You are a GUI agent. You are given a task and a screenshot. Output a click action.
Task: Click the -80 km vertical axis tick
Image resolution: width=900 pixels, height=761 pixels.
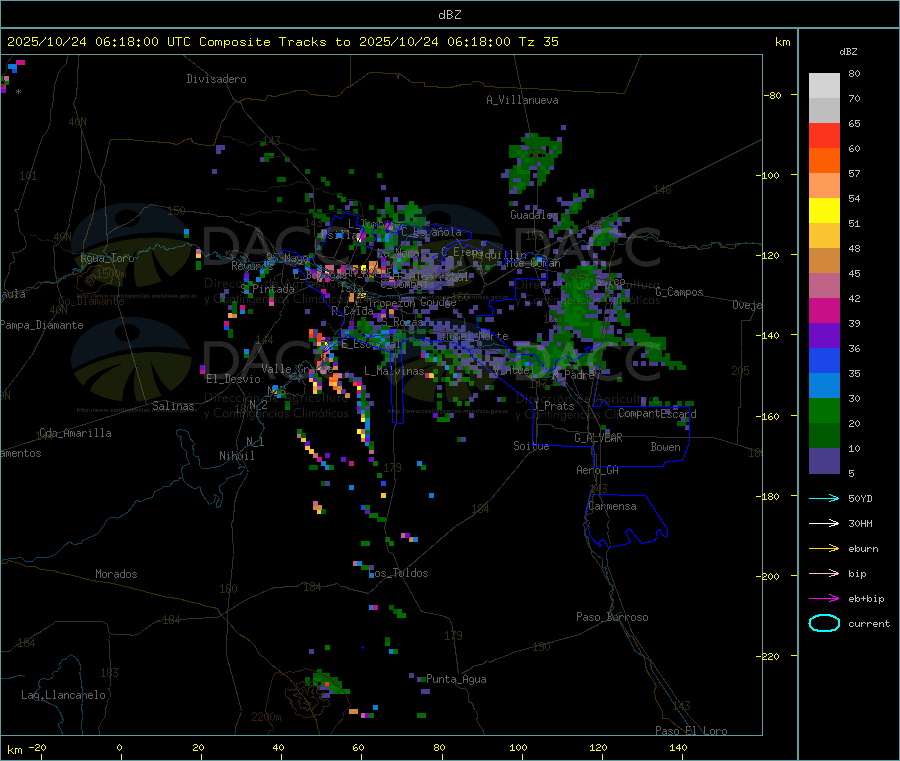(773, 95)
